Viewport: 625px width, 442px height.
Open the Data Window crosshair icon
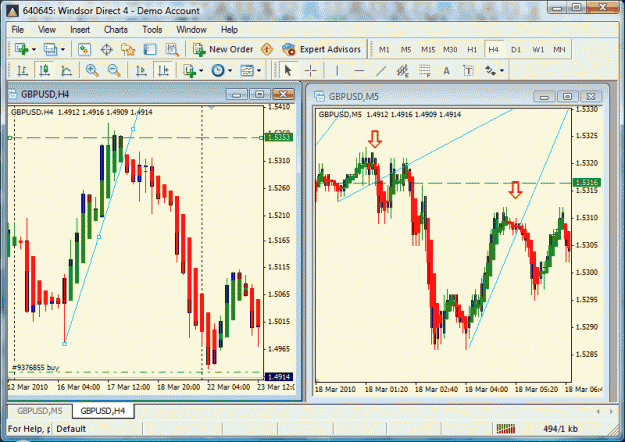pyautogui.click(x=106, y=49)
